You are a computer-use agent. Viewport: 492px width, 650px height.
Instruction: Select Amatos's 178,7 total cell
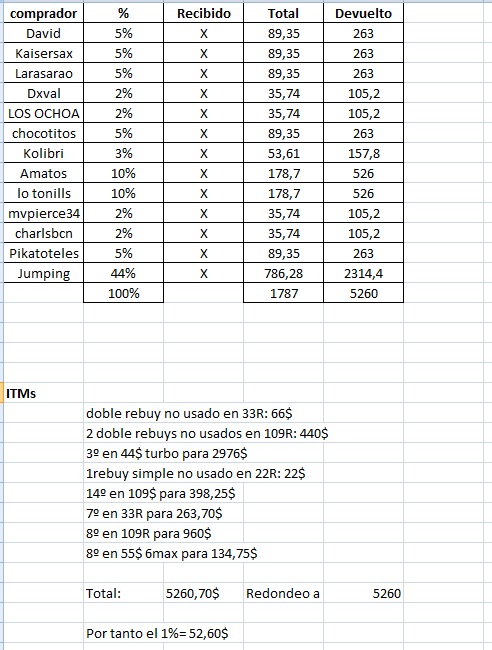point(284,173)
